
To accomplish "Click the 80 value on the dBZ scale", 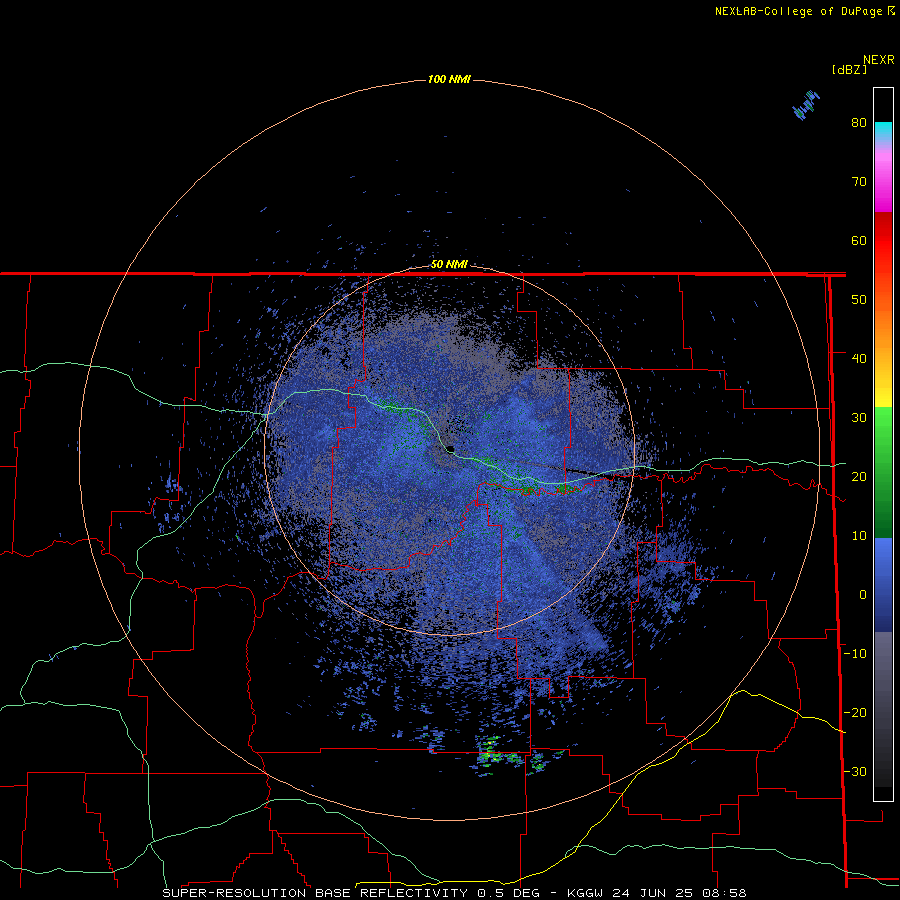I will pos(859,122).
